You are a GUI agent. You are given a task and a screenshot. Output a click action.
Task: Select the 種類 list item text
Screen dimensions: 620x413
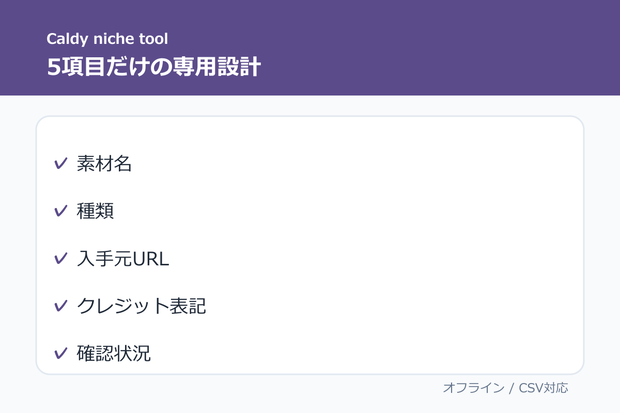[x=95, y=211]
